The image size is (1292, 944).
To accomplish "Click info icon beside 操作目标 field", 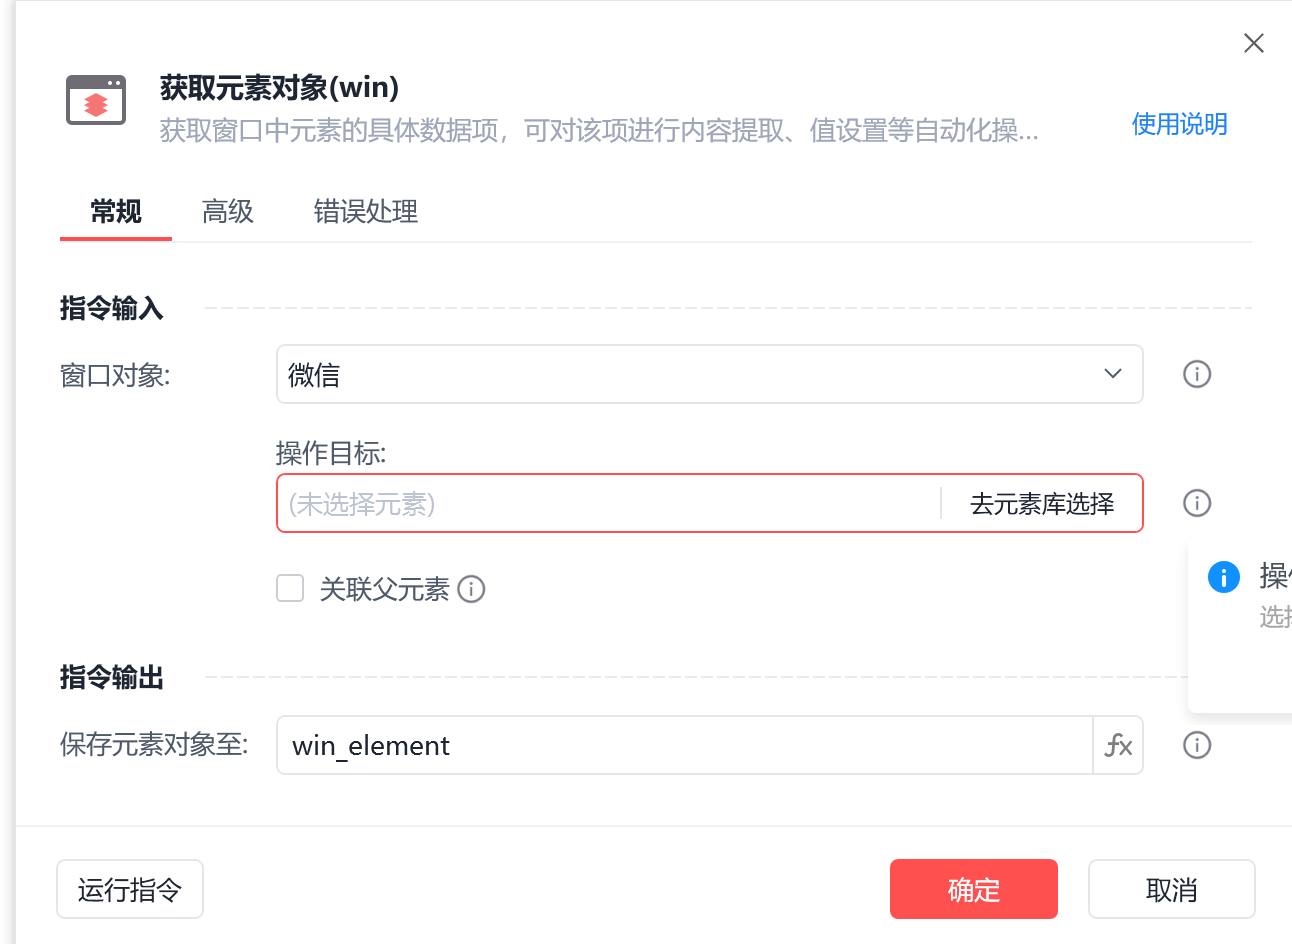I will click(1197, 503).
